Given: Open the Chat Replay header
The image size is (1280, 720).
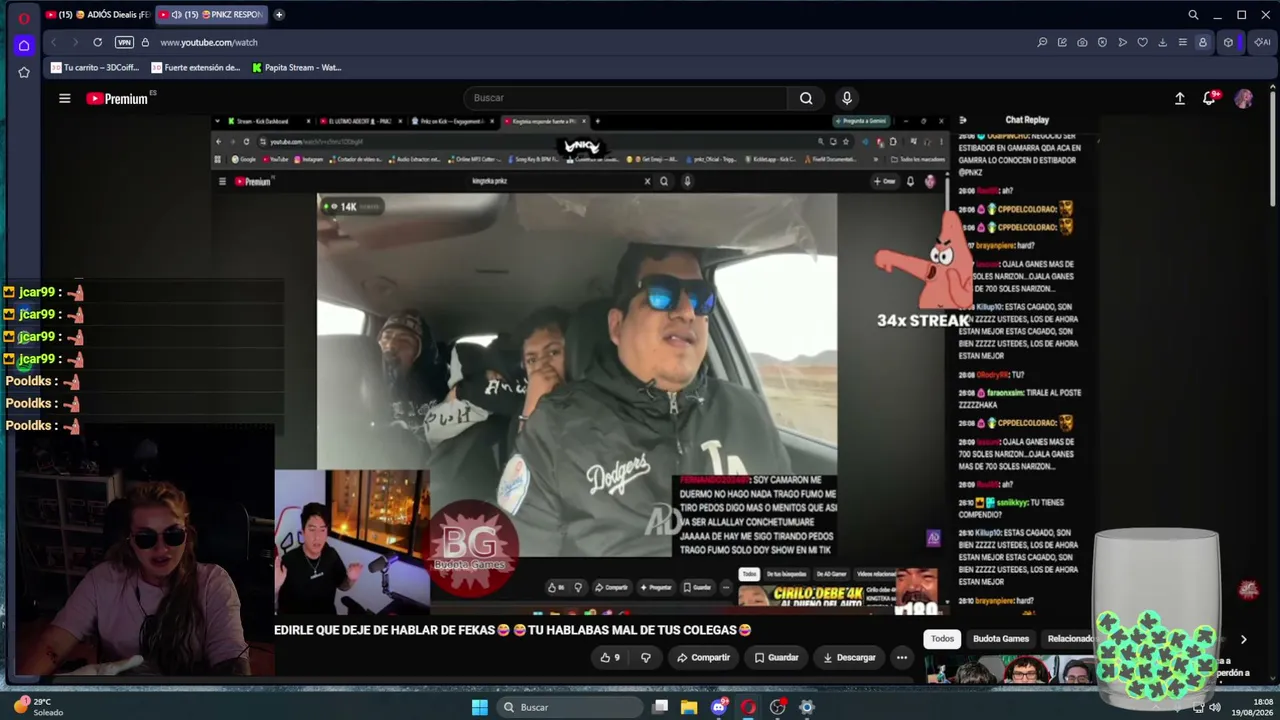Looking at the screenshot, I should (1027, 120).
